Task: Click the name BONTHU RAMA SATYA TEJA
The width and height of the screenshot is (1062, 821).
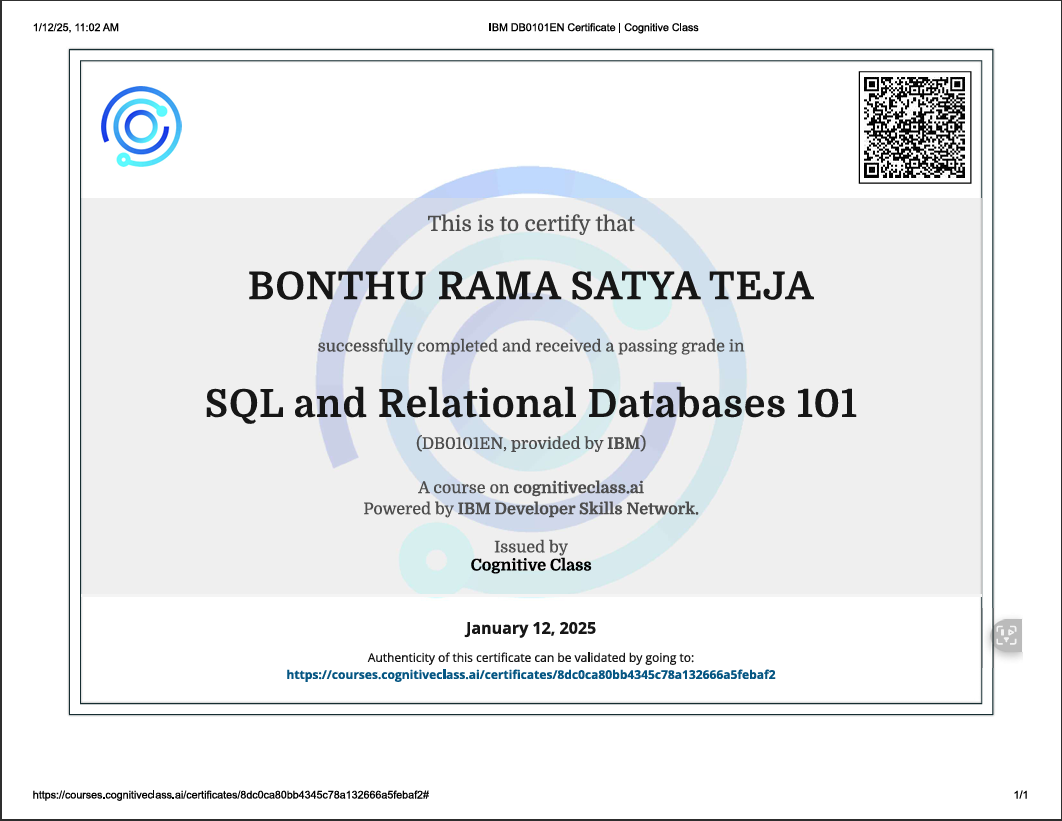Action: (x=531, y=287)
